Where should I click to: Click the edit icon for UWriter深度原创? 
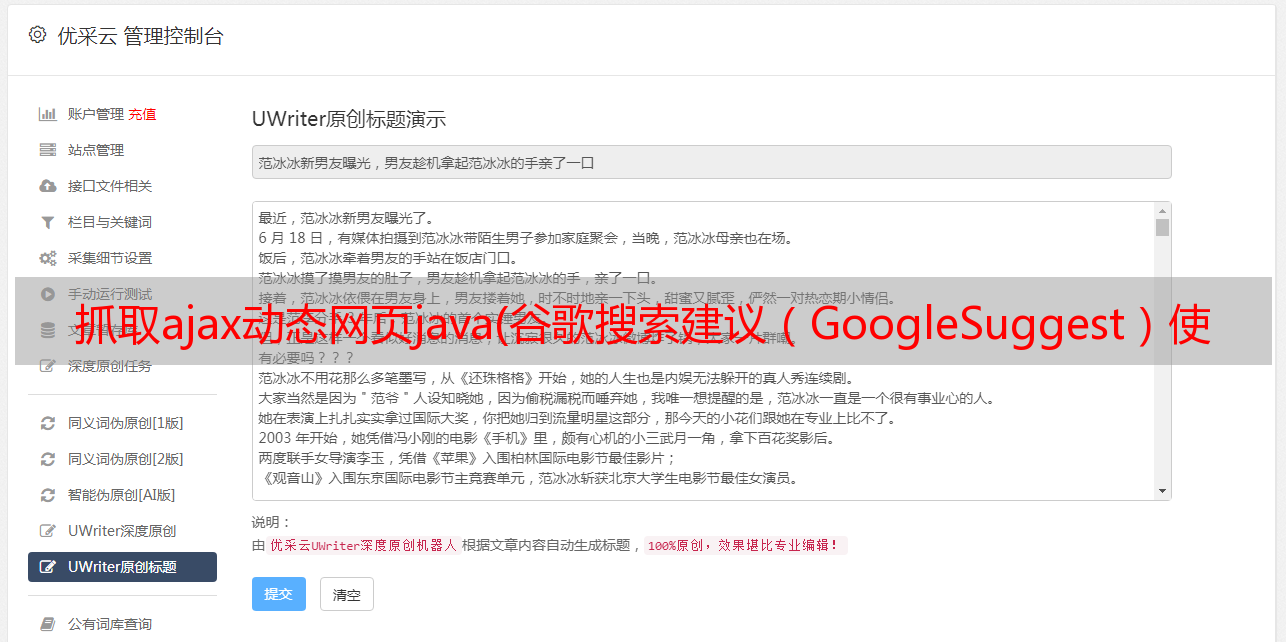click(x=47, y=531)
